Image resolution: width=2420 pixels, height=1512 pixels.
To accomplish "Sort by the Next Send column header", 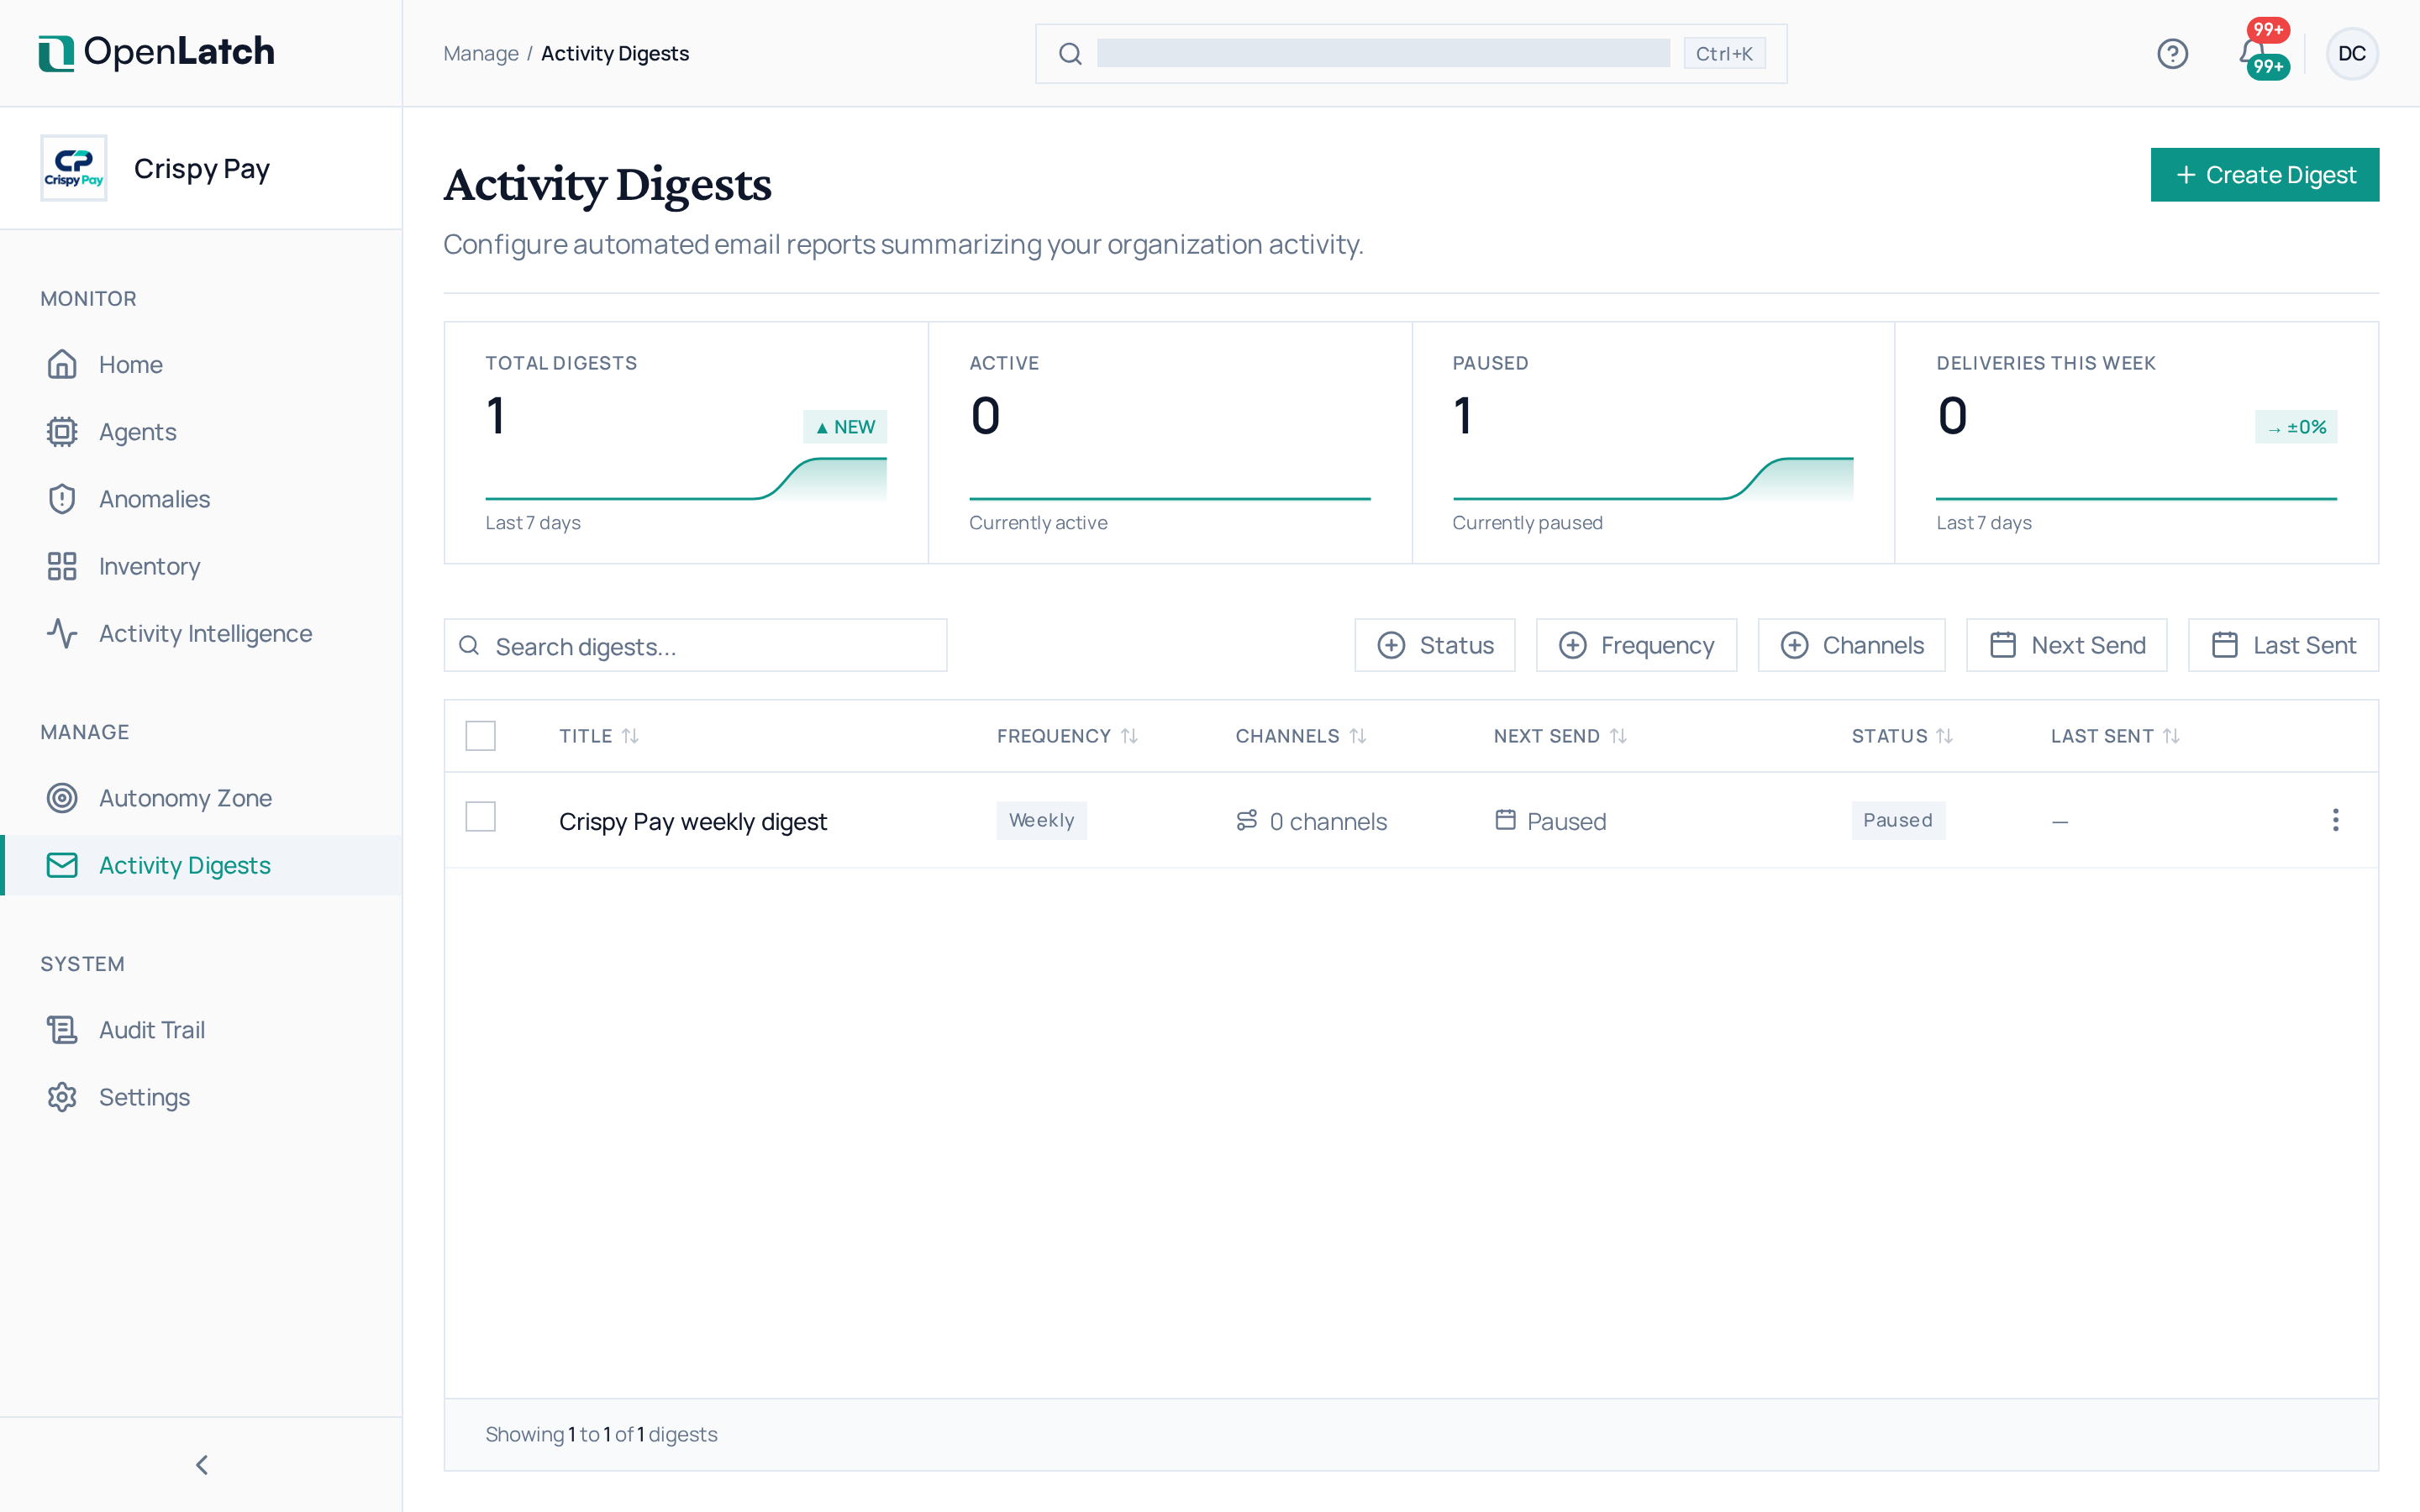I will (x=1560, y=736).
